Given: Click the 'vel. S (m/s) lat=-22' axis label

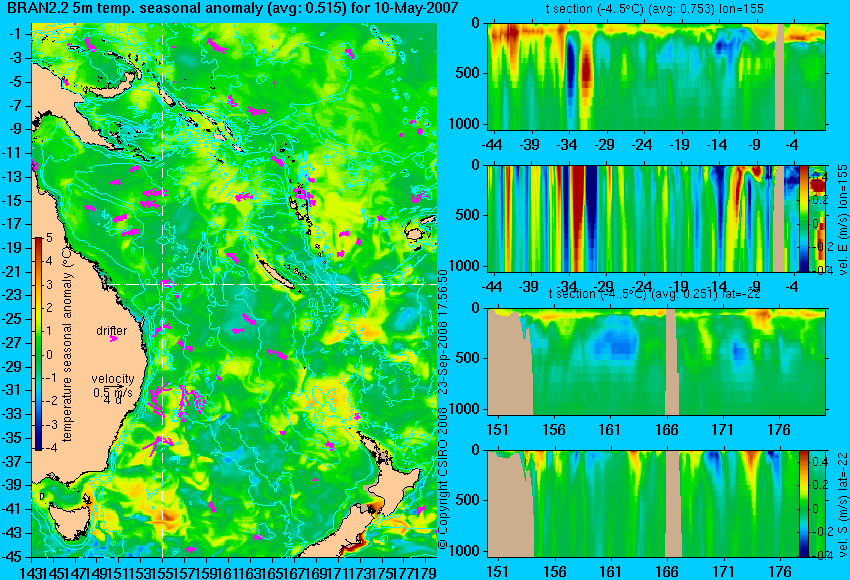Looking at the screenshot, I should pyautogui.click(x=842, y=504).
